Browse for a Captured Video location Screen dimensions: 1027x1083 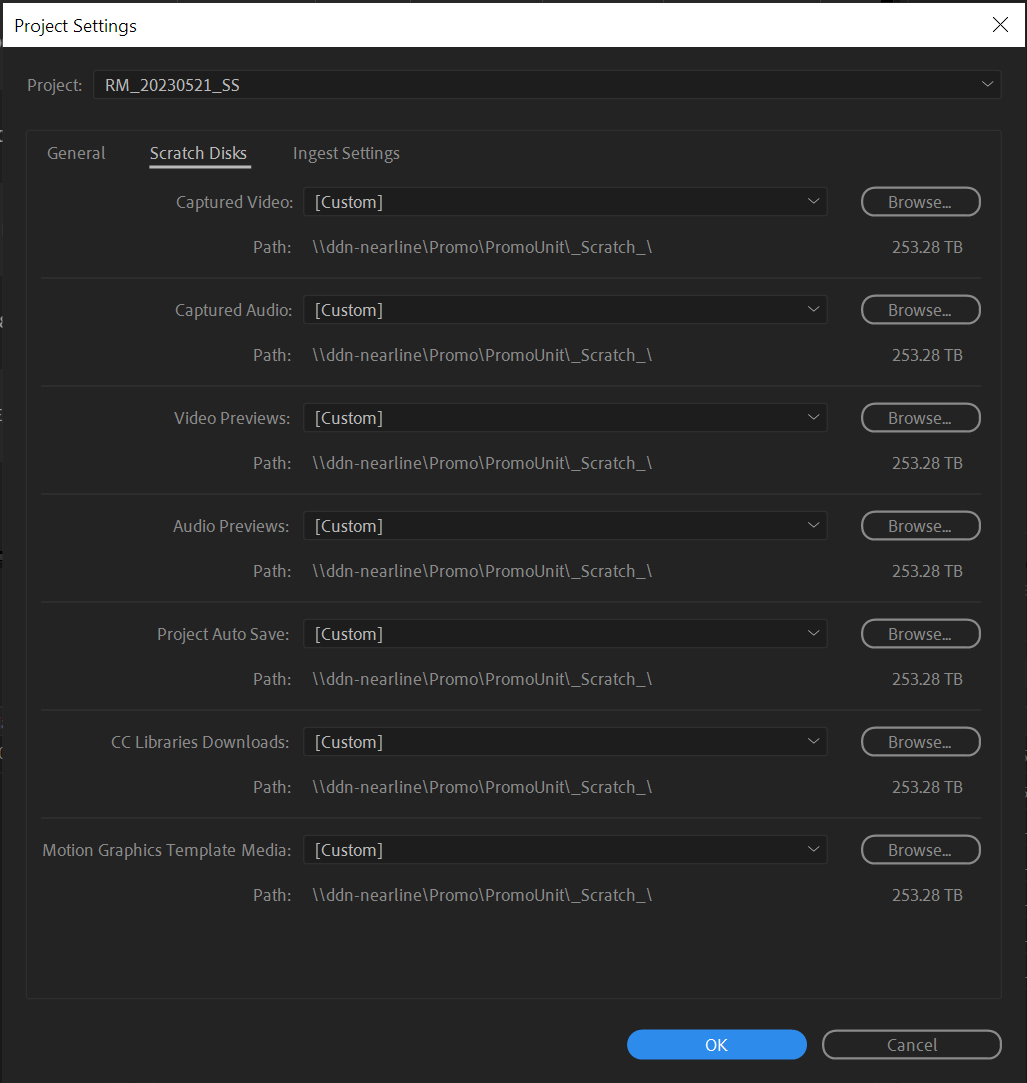pos(920,201)
